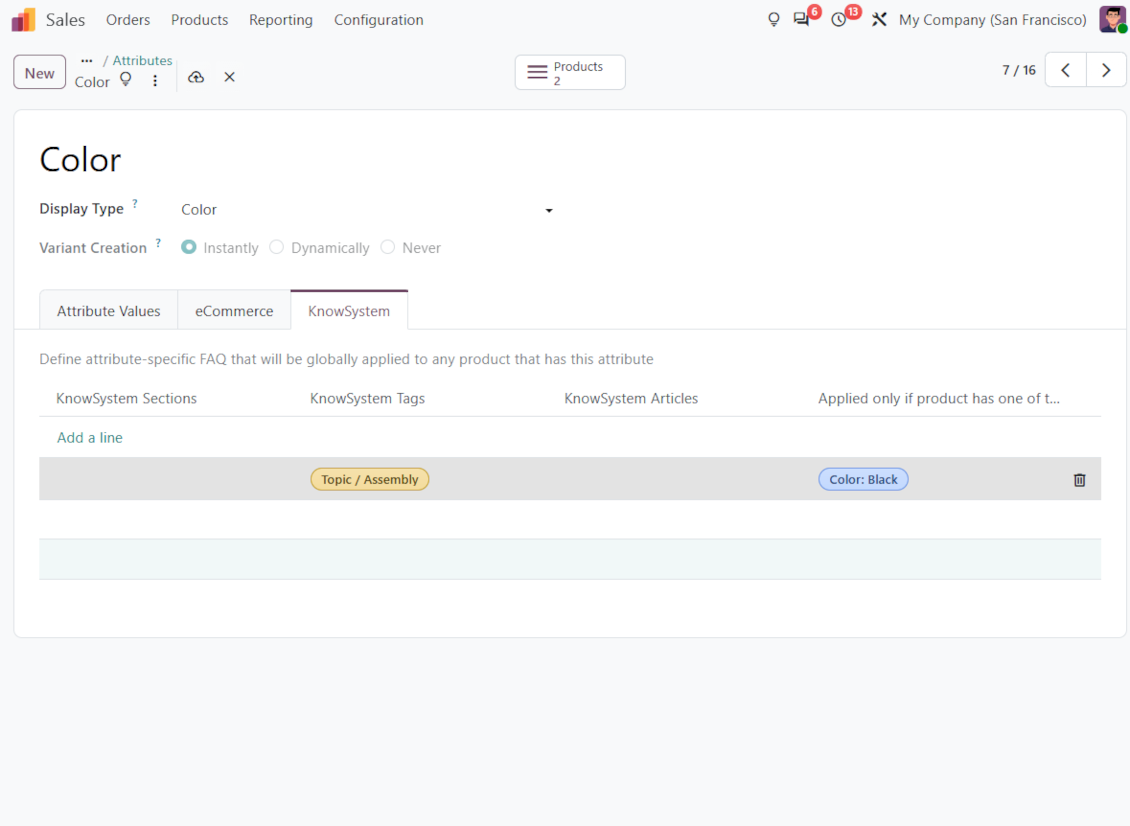
Task: Select the Never variant creation option
Action: click(x=388, y=247)
